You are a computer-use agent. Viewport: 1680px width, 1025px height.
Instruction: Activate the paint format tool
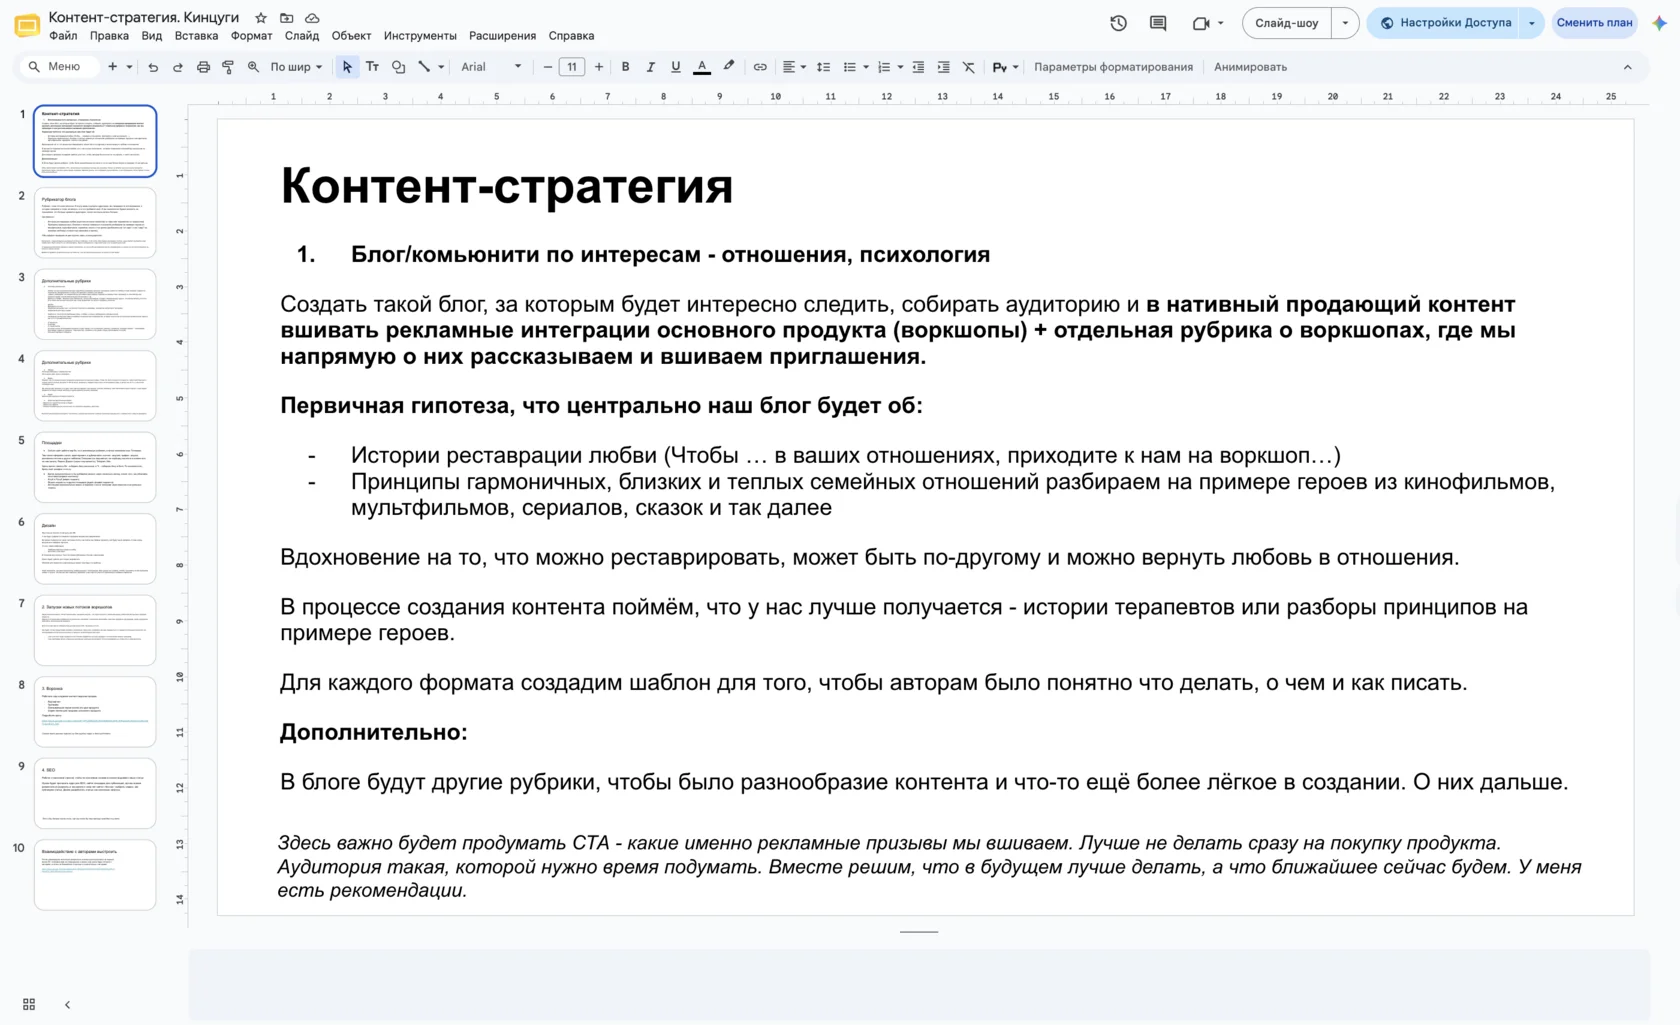point(228,67)
